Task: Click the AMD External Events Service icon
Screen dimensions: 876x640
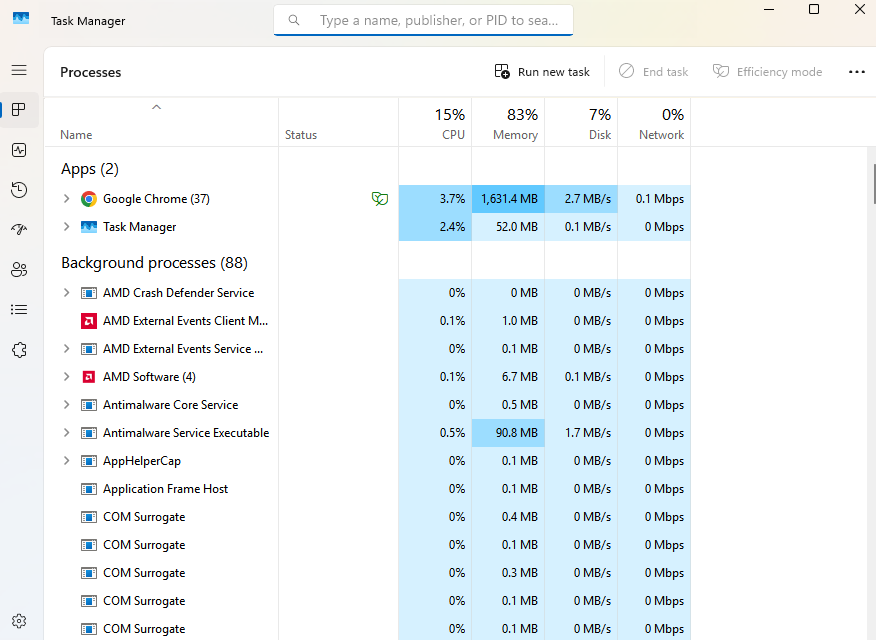Action: point(89,349)
